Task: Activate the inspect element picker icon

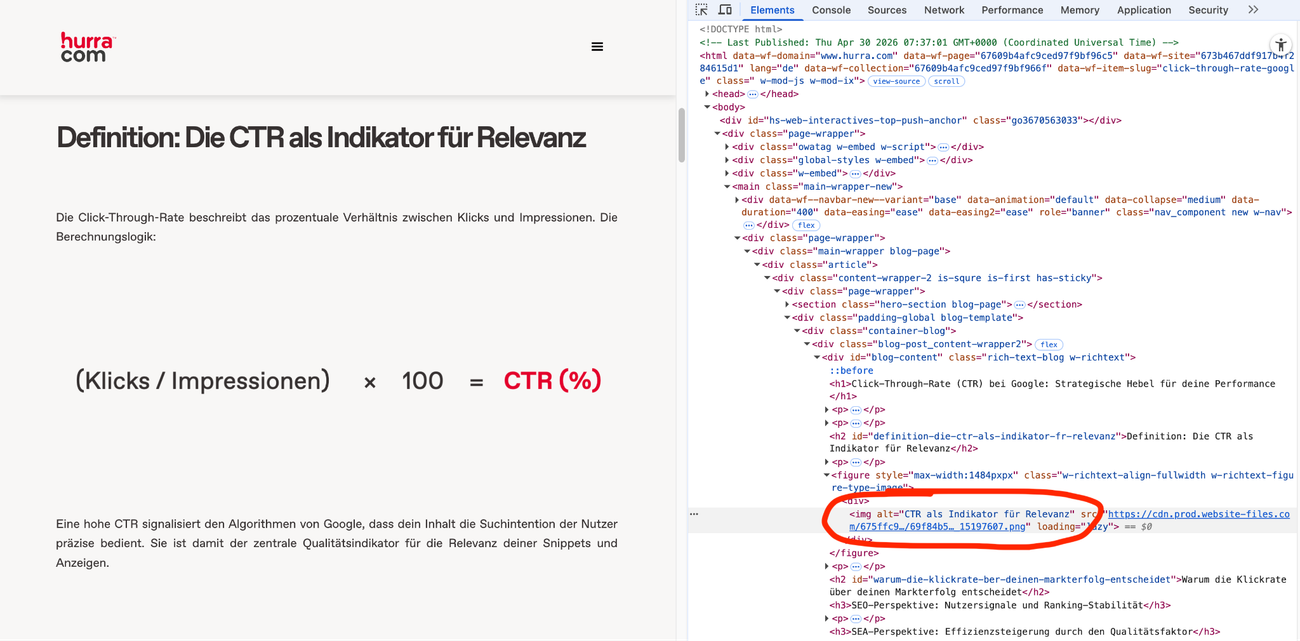Action: click(x=701, y=10)
